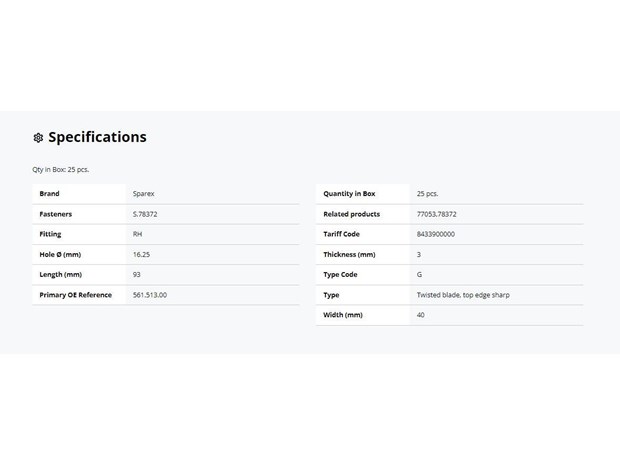Click the Hole Ø (mm) label
Screen dimensions: 620x465
(x=60, y=254)
